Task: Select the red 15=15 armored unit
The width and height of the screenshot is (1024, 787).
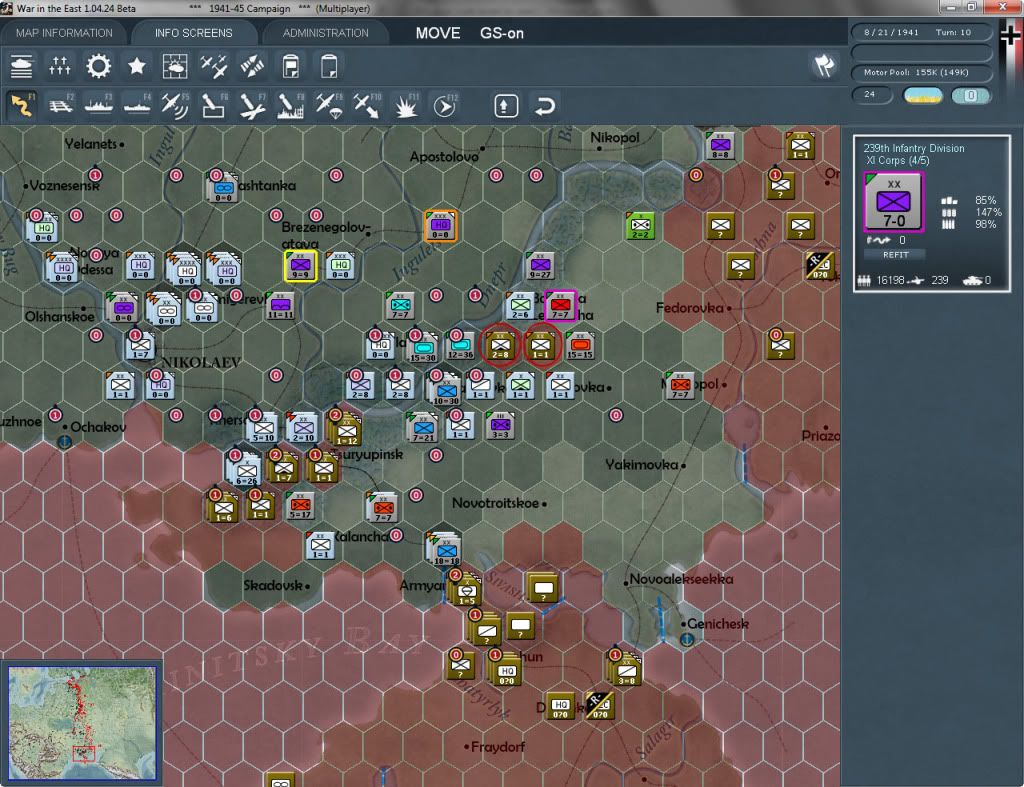Action: tap(580, 346)
